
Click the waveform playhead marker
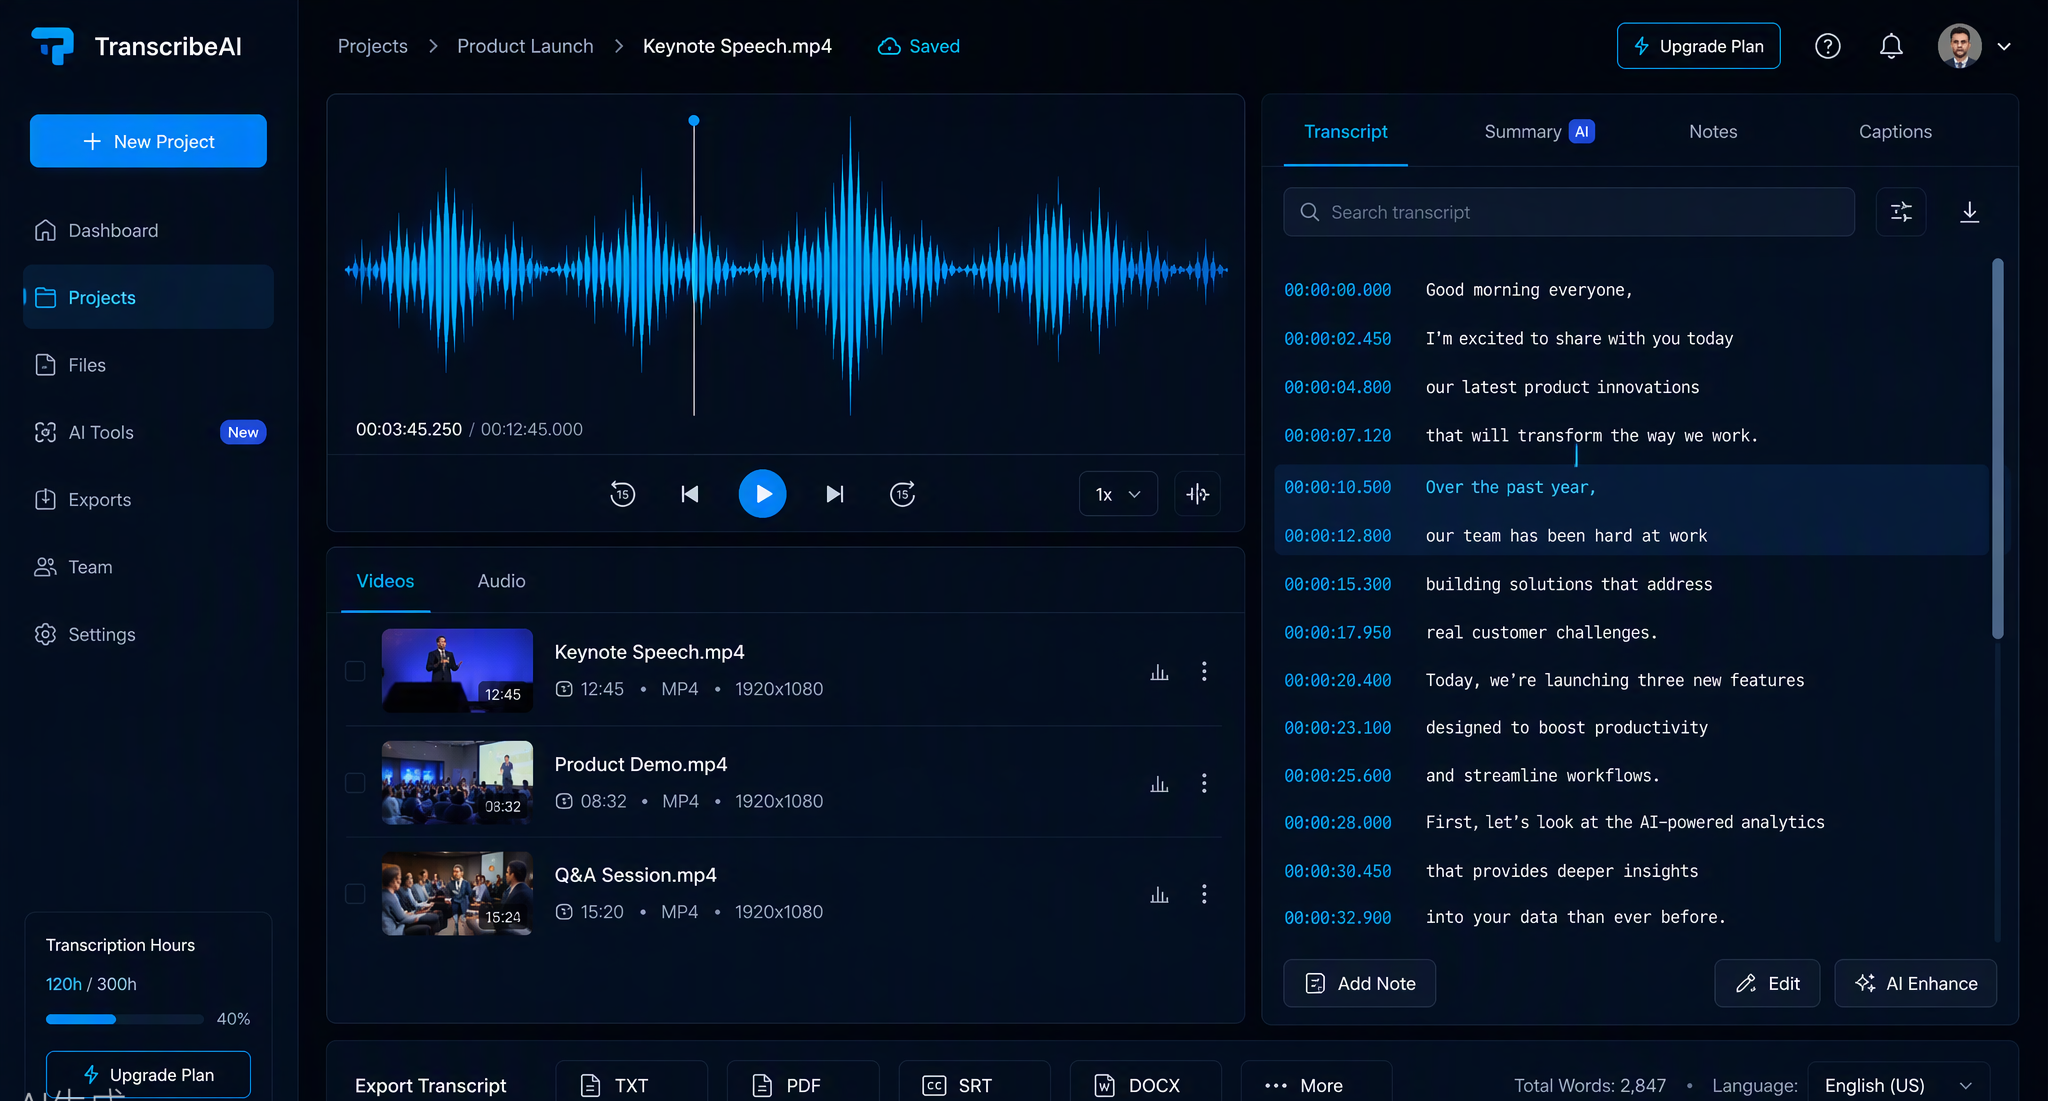tap(694, 121)
